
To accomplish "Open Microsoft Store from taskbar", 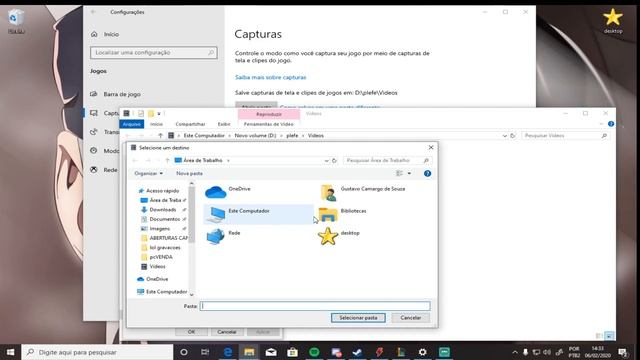I will pyautogui.click(x=292, y=352).
